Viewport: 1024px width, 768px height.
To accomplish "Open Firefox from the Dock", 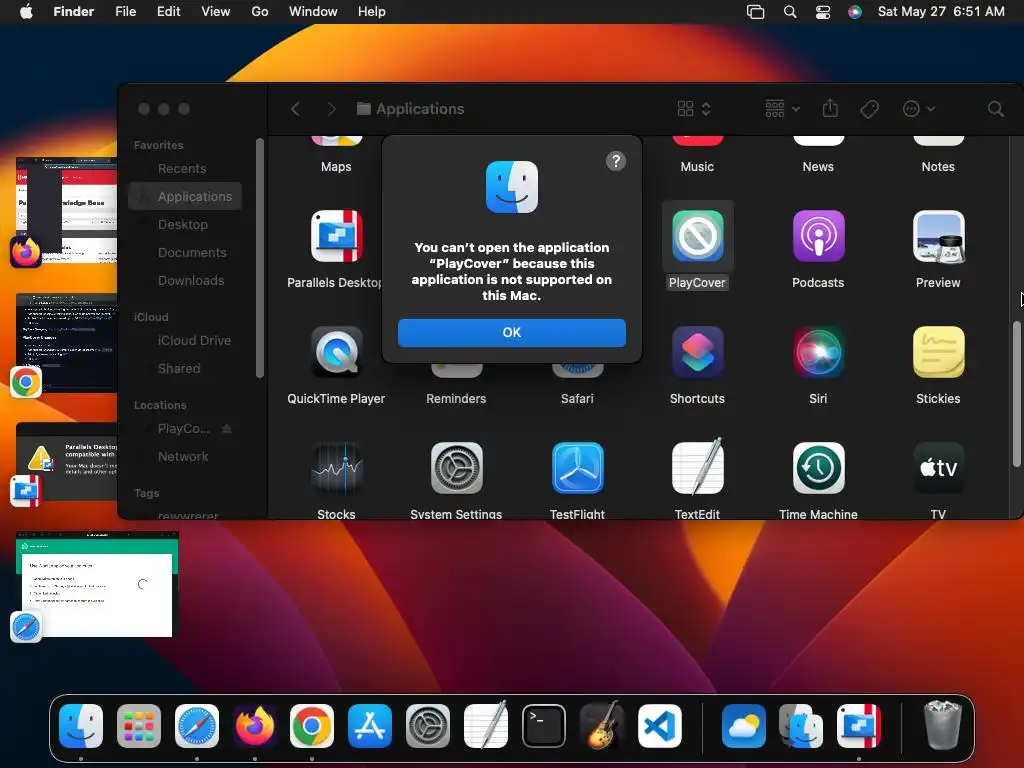I will 255,726.
